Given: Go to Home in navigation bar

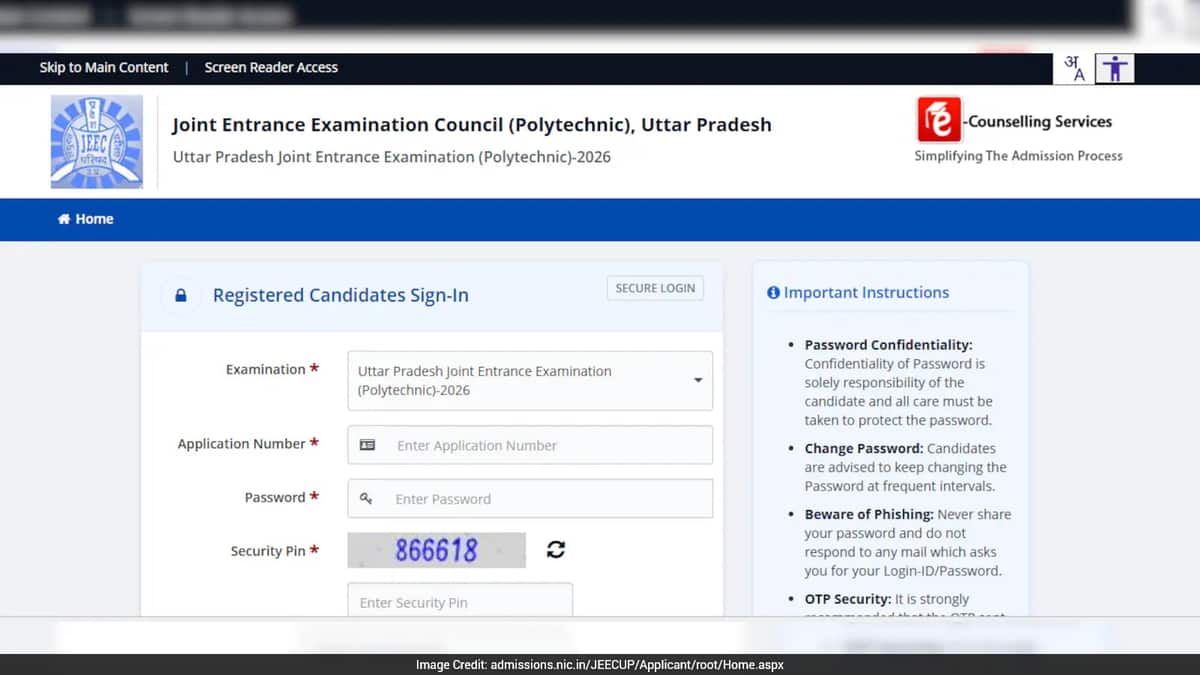Looking at the screenshot, I should 86,219.
